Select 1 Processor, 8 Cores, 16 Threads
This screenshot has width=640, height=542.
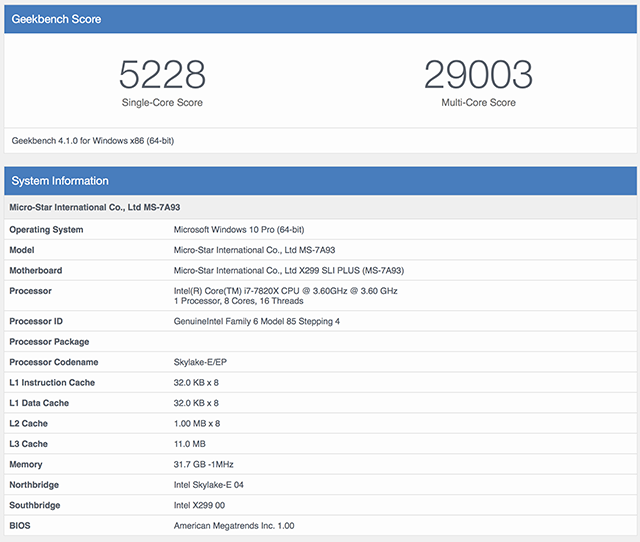[238, 301]
